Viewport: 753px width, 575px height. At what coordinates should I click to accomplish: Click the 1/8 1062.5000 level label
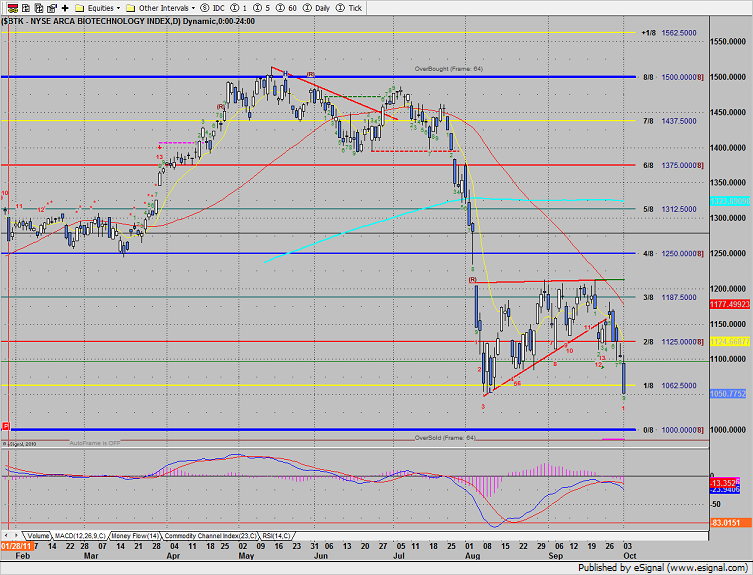tap(670, 385)
